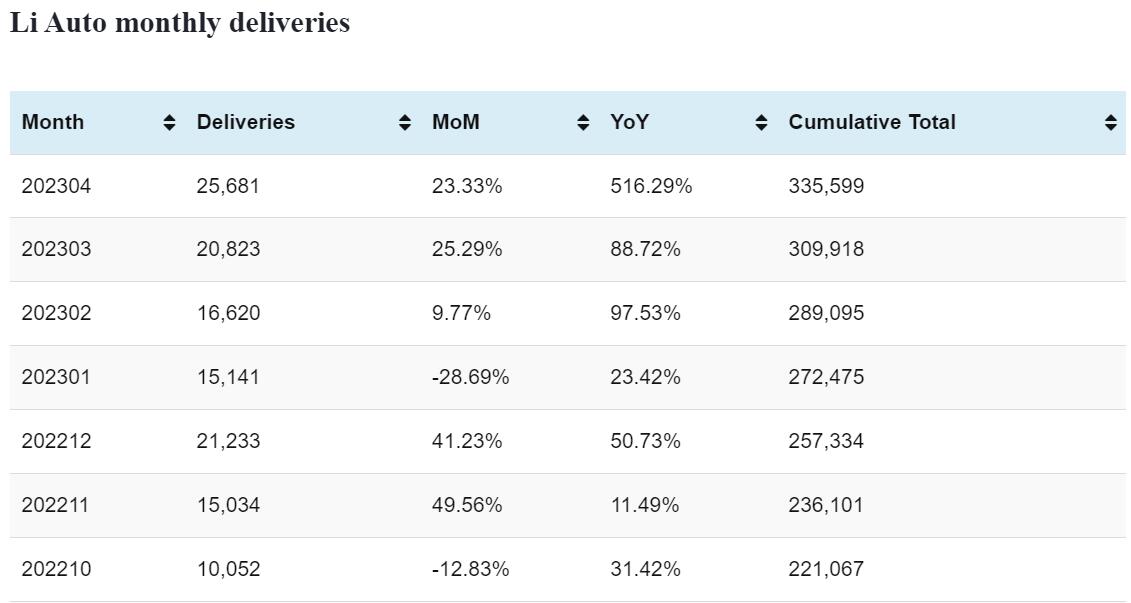Select the 202304 month cell

click(x=56, y=186)
